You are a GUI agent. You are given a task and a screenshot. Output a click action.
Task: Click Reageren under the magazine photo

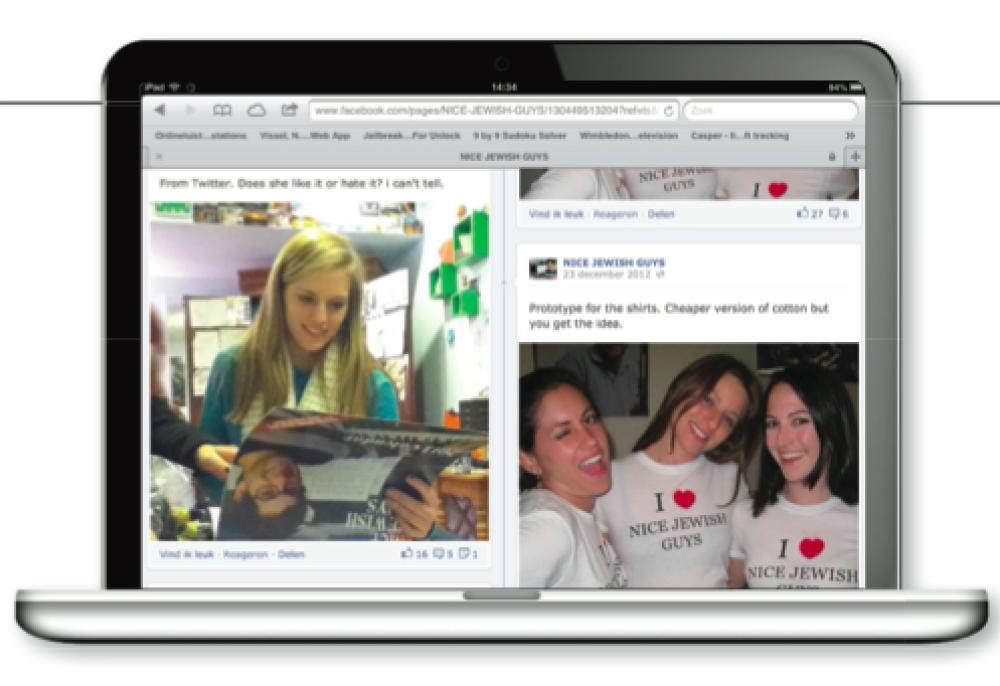pyautogui.click(x=246, y=555)
